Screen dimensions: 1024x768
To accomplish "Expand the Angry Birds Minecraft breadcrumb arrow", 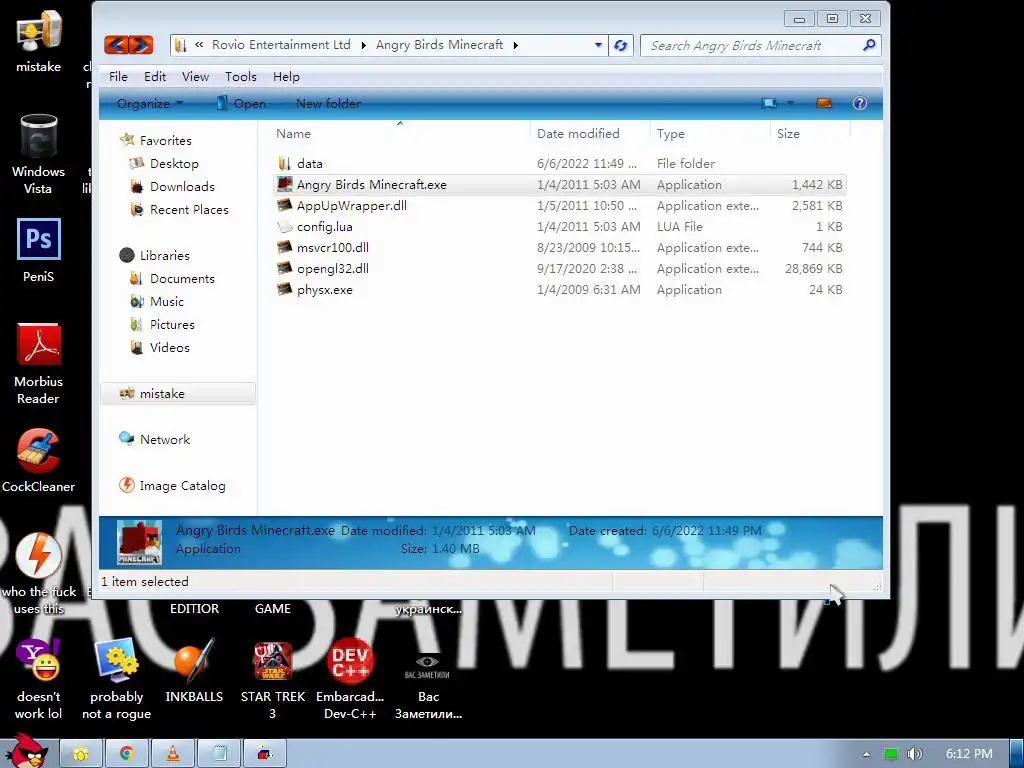I will 516,45.
